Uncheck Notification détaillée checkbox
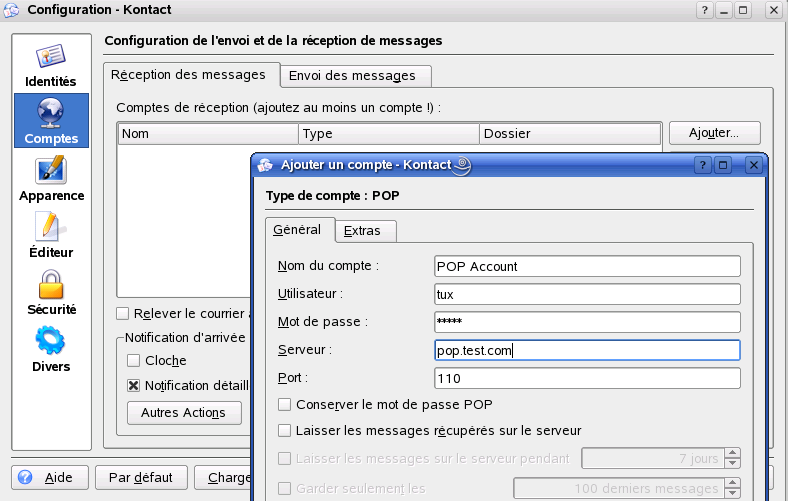The width and height of the screenshot is (788, 501). click(x=133, y=385)
